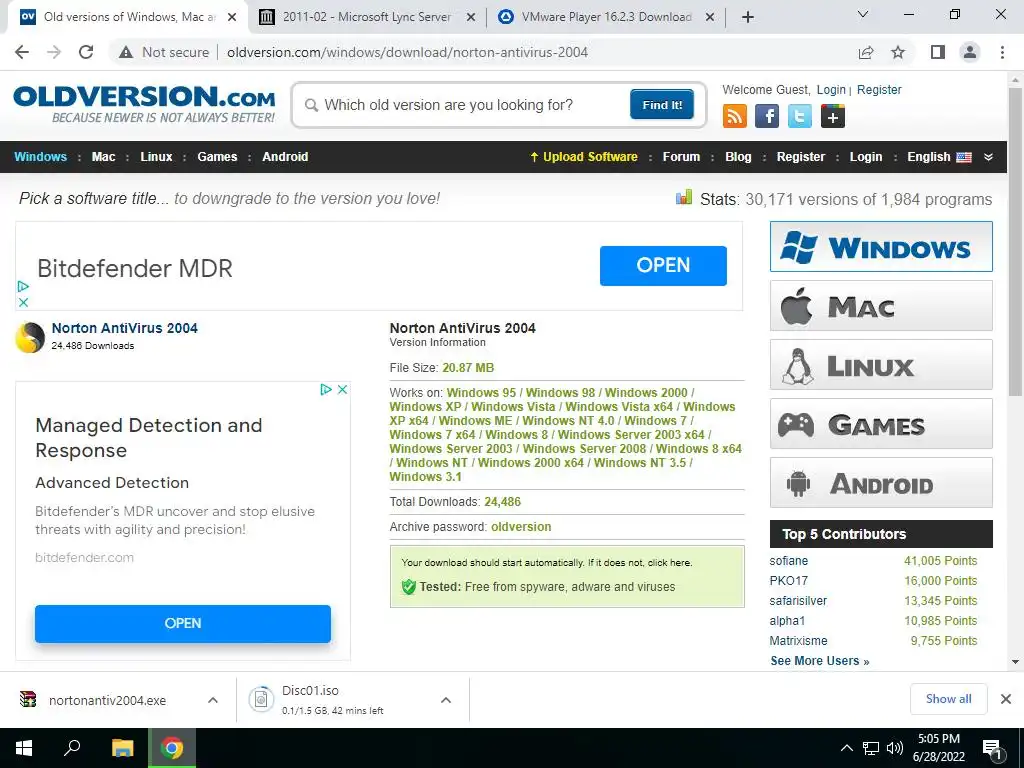The image size is (1024, 768).
Task: Close the Managed Detection ad
Action: (x=342, y=389)
